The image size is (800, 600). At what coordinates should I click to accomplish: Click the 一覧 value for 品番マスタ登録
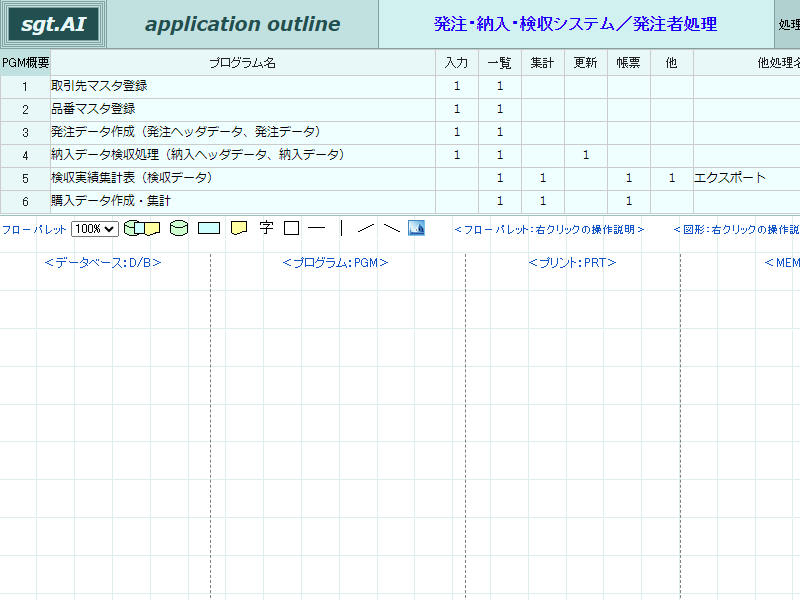click(499, 109)
